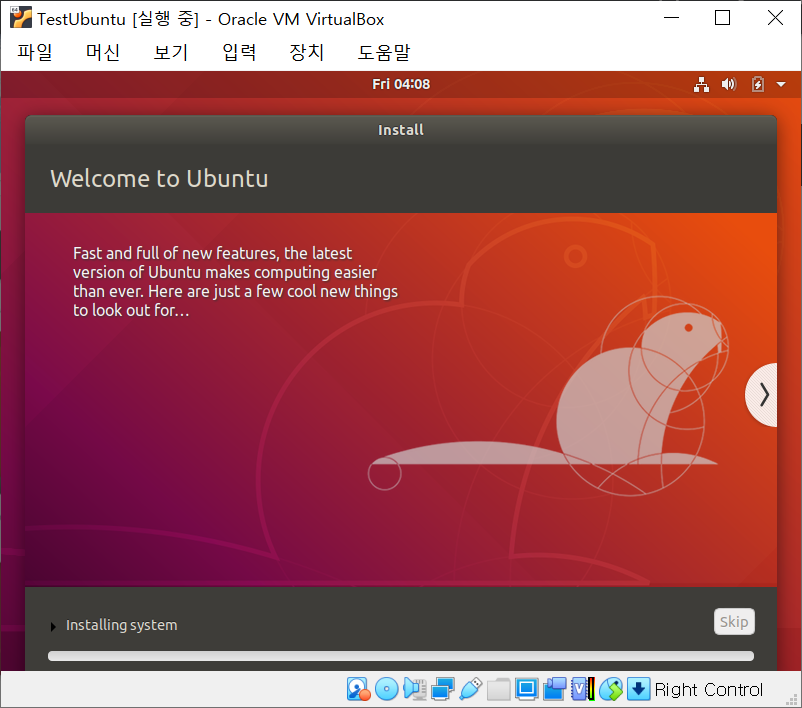802x708 pixels.
Task: Click the CPU virtualization status icon
Action: click(x=583, y=689)
